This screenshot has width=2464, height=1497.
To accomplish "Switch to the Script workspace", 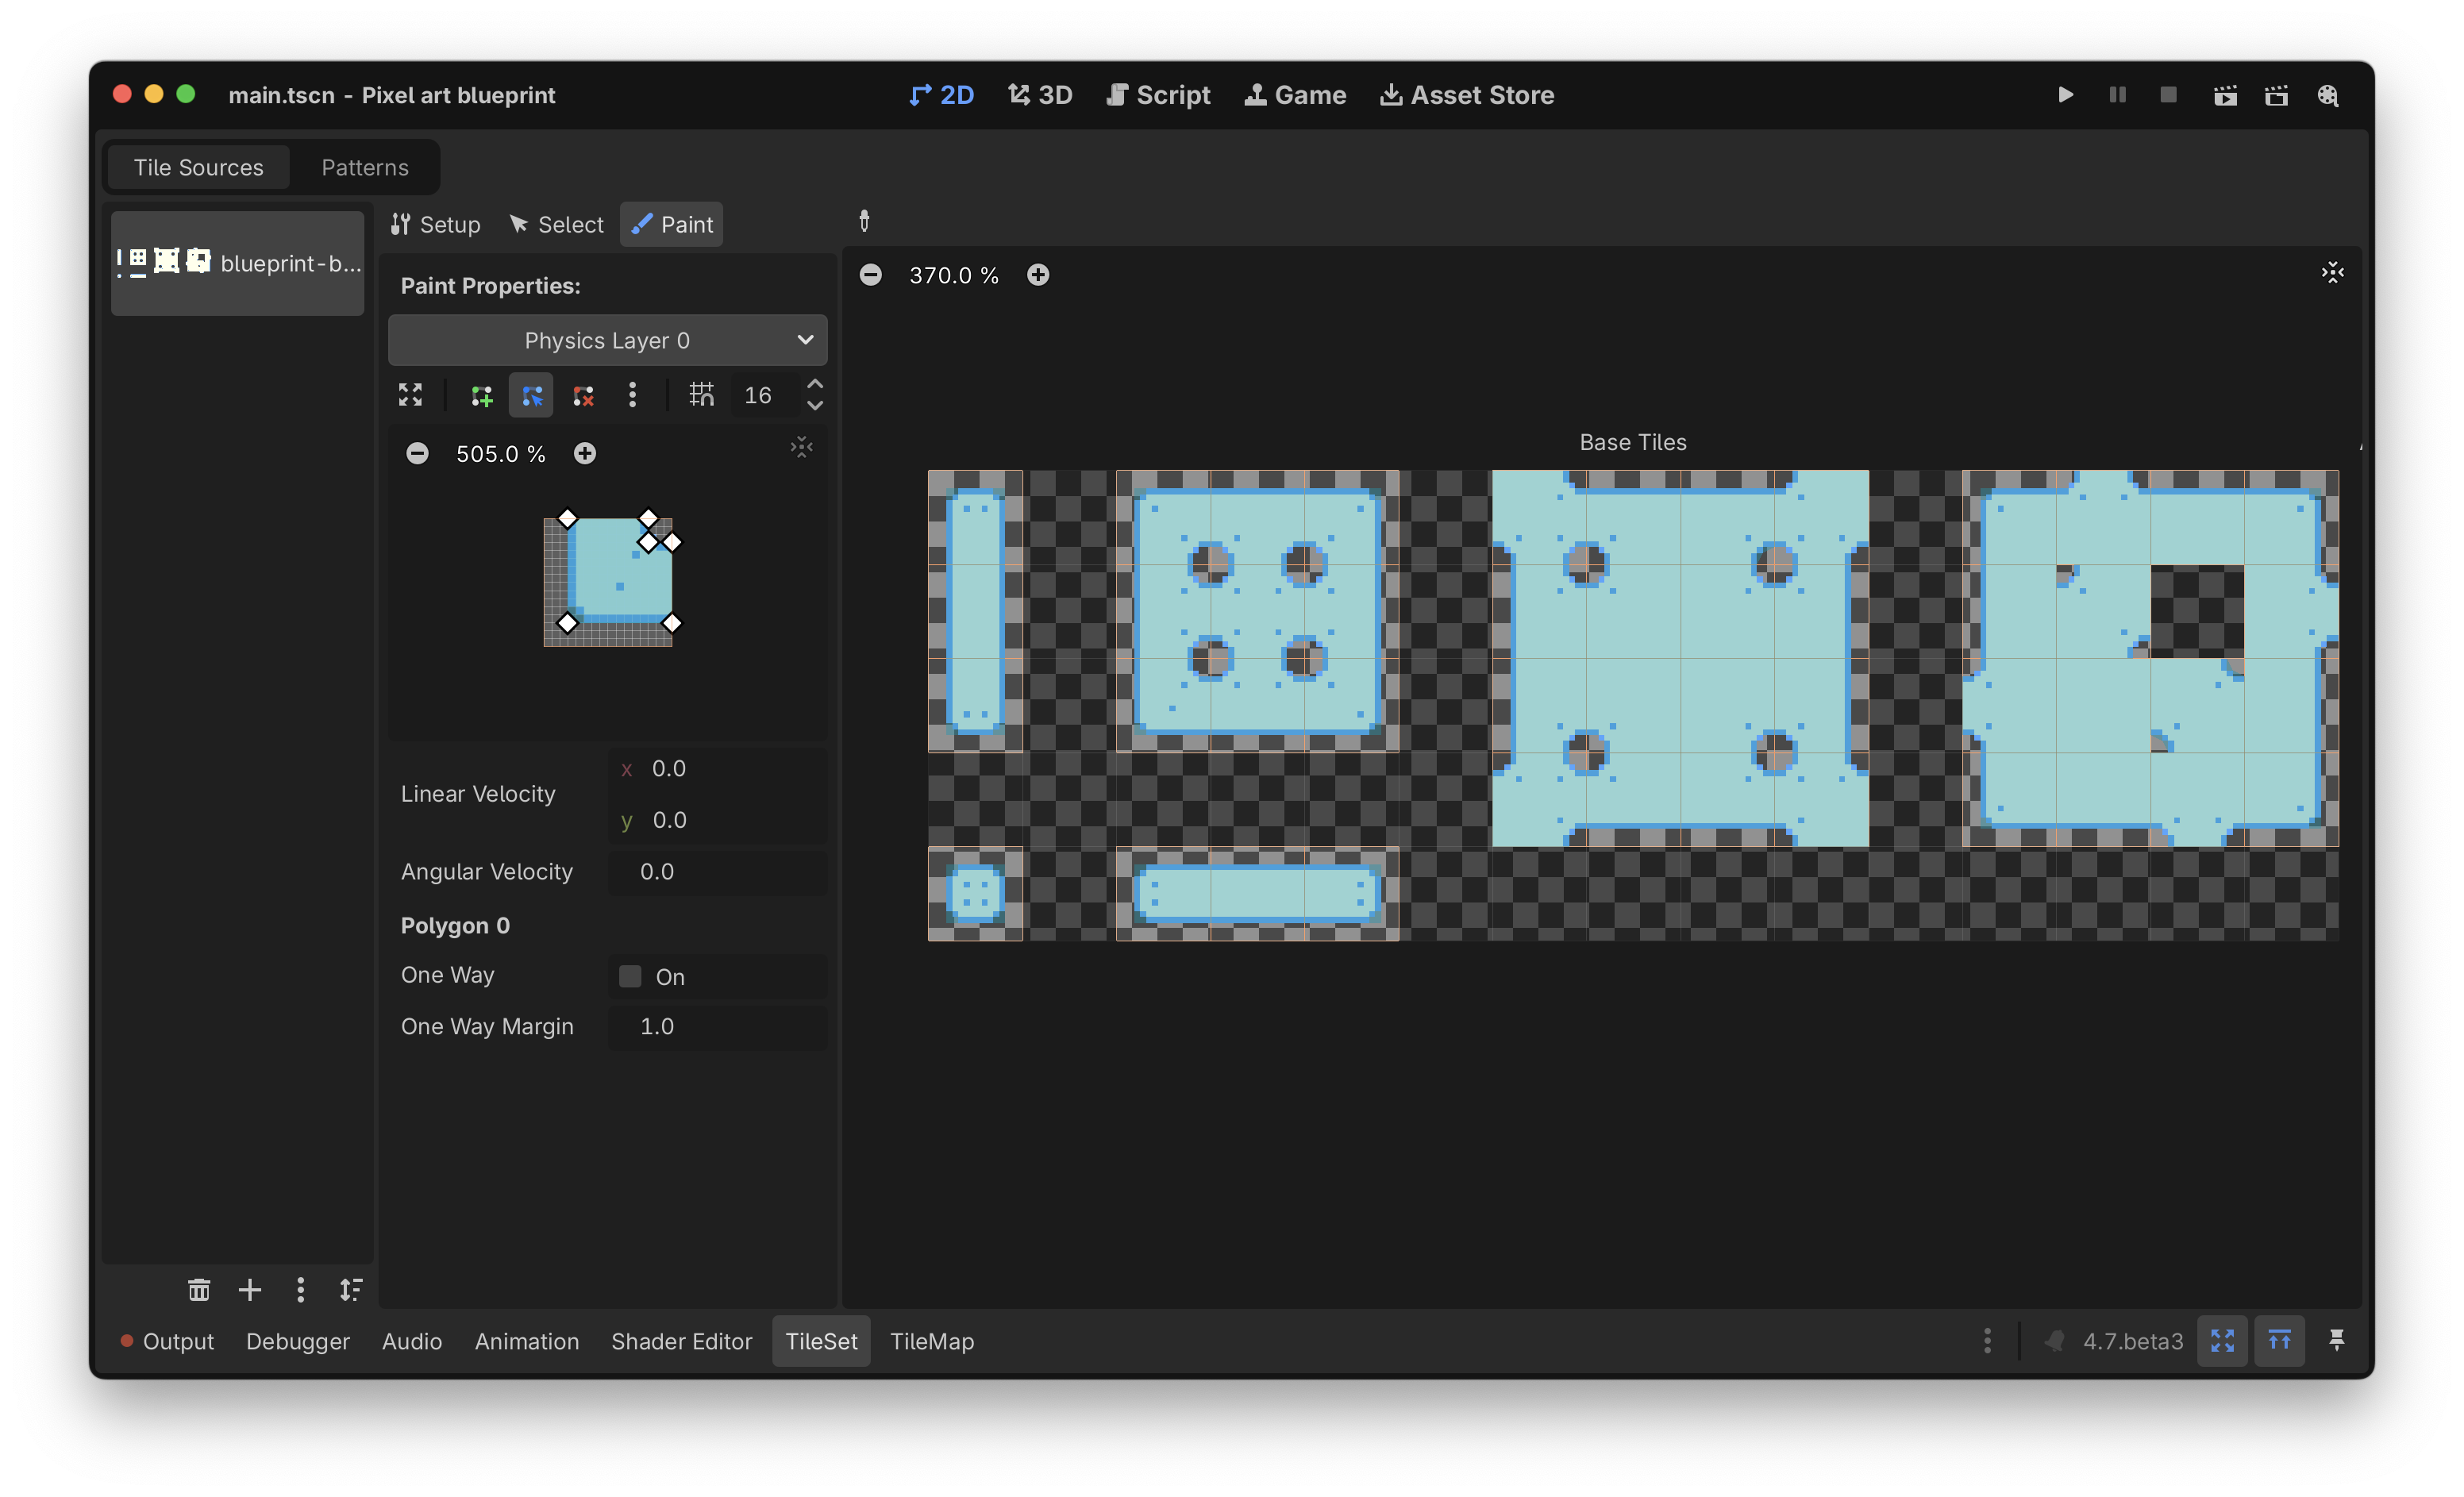I will [x=1159, y=95].
